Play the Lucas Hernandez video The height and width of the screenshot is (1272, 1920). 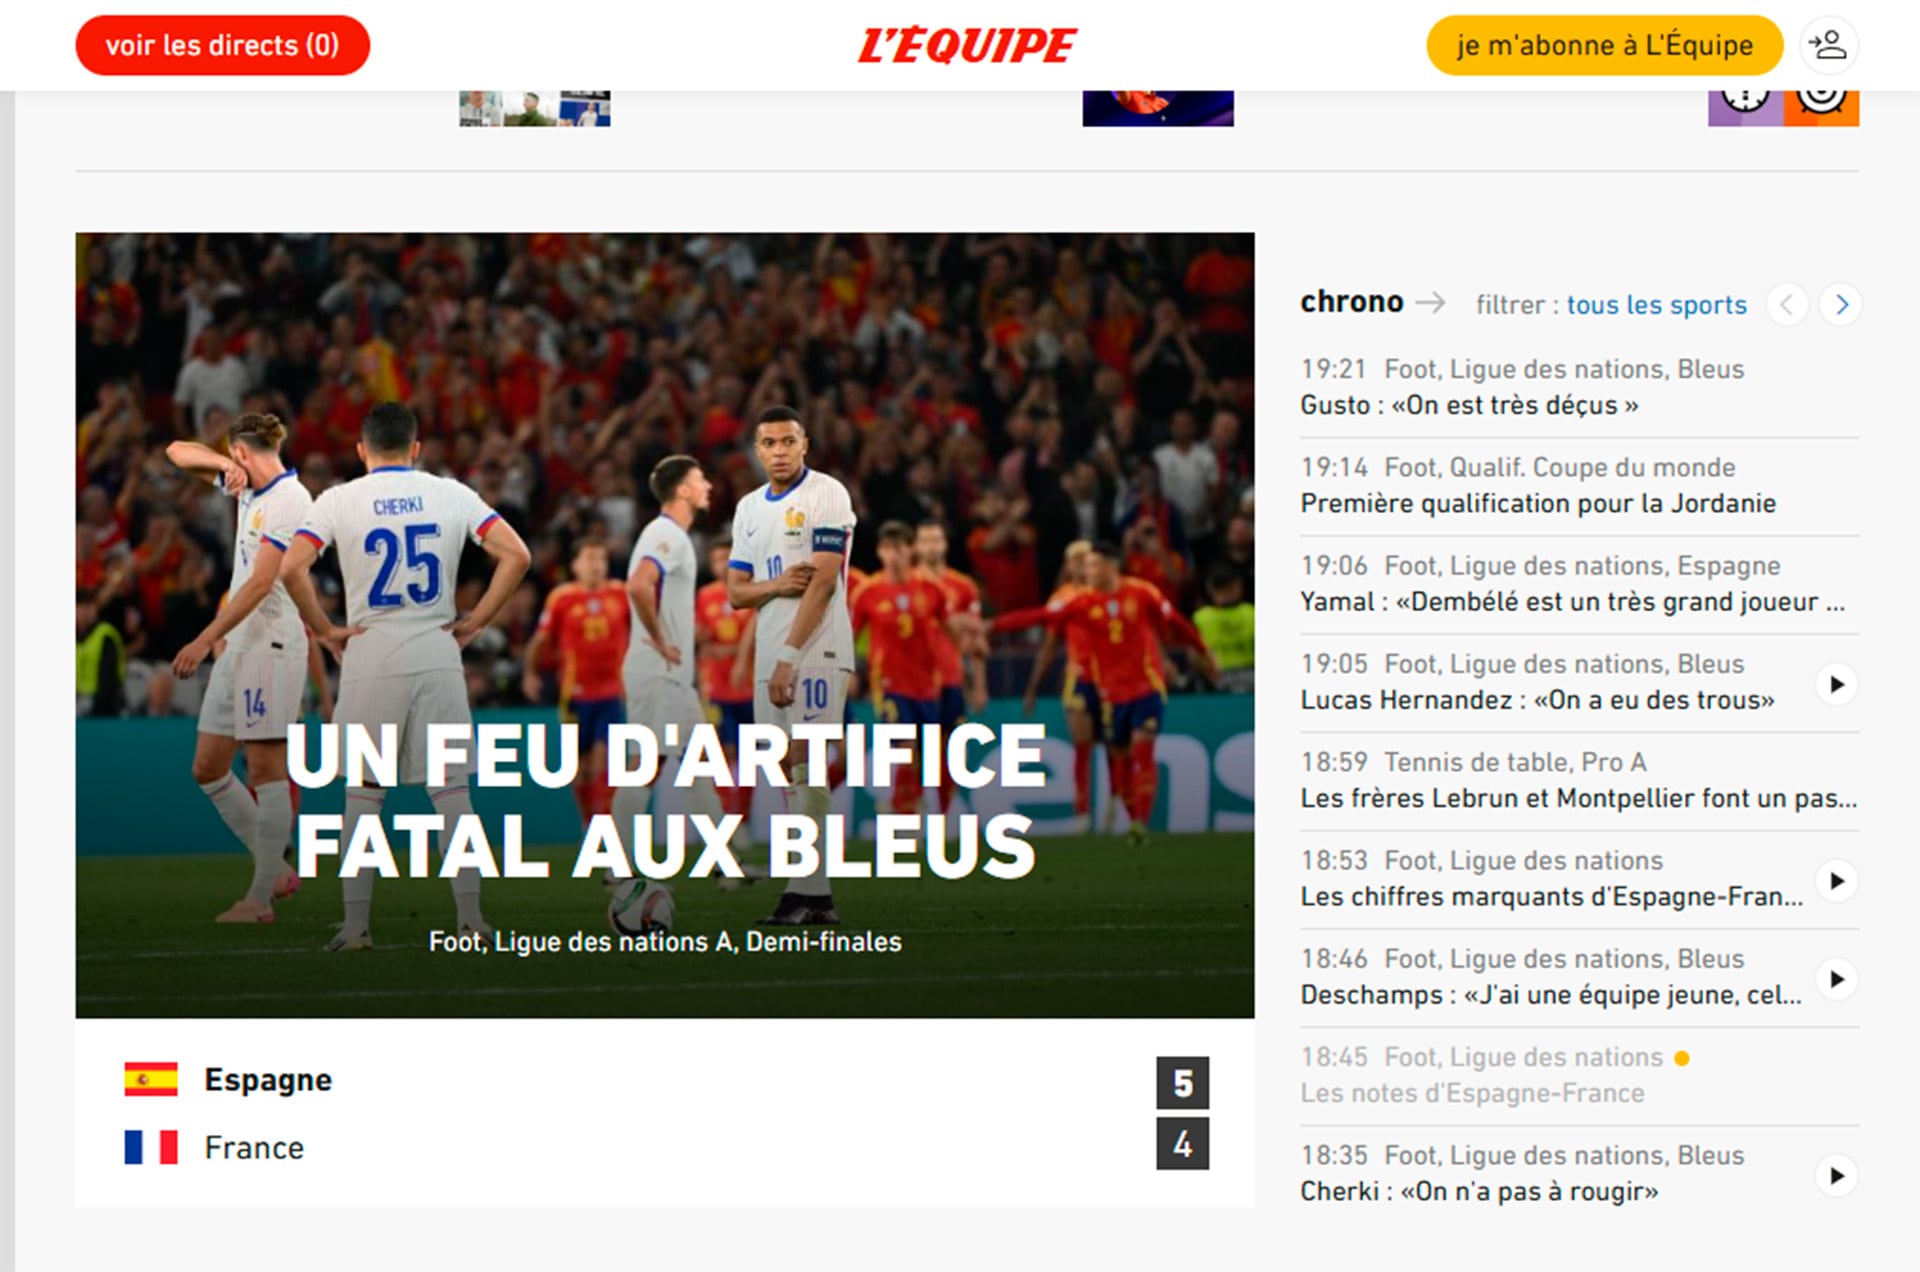(1837, 684)
